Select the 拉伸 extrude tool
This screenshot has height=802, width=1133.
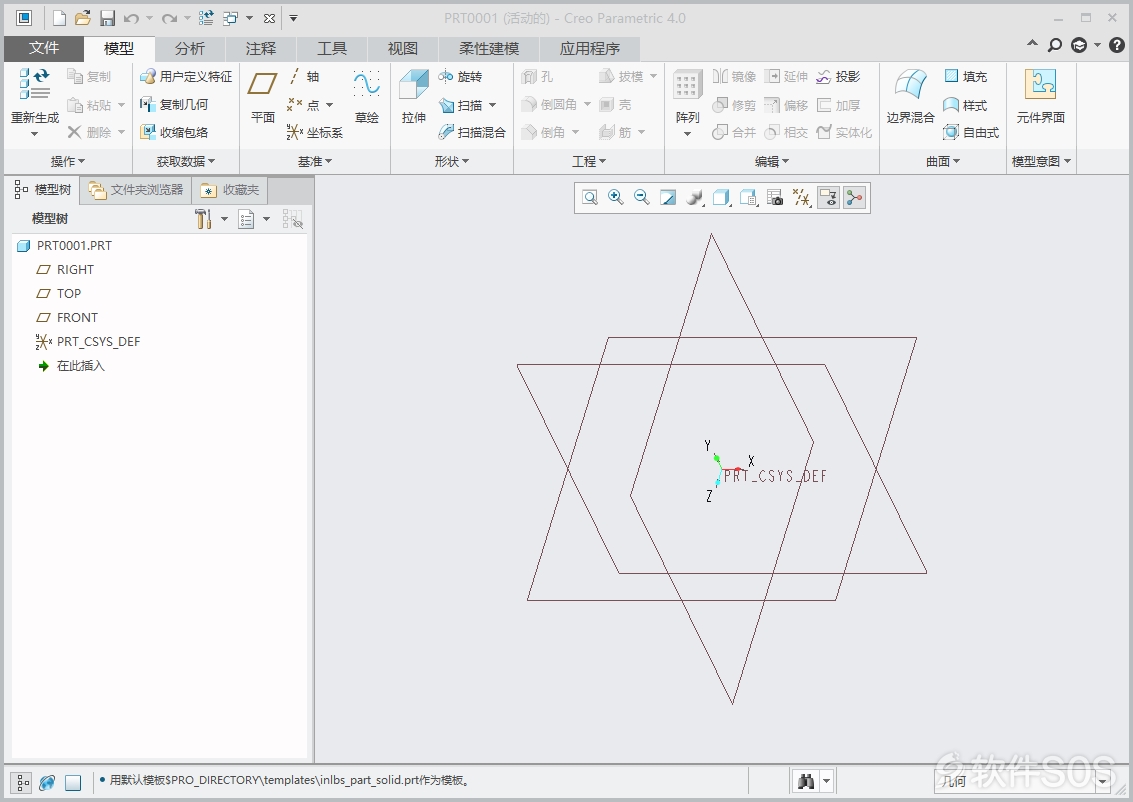click(414, 97)
